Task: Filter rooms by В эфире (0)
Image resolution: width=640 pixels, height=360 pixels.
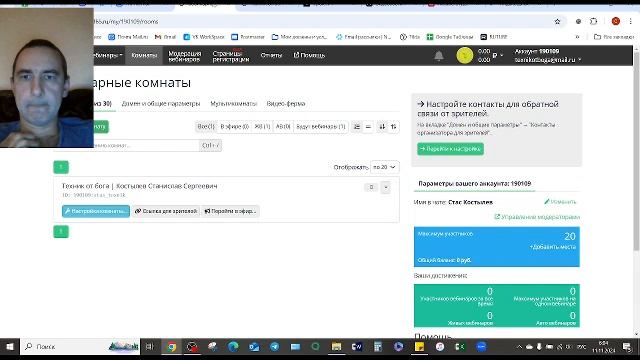Action: point(234,127)
